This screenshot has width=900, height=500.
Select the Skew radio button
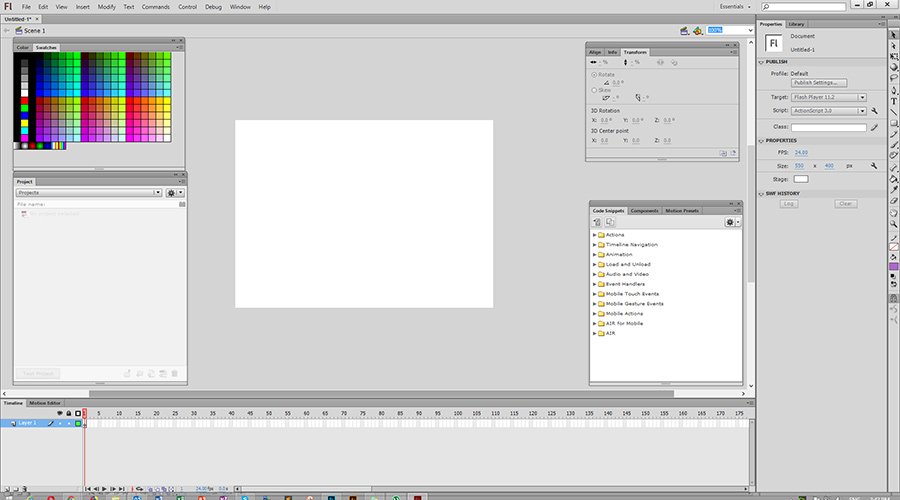[x=594, y=90]
